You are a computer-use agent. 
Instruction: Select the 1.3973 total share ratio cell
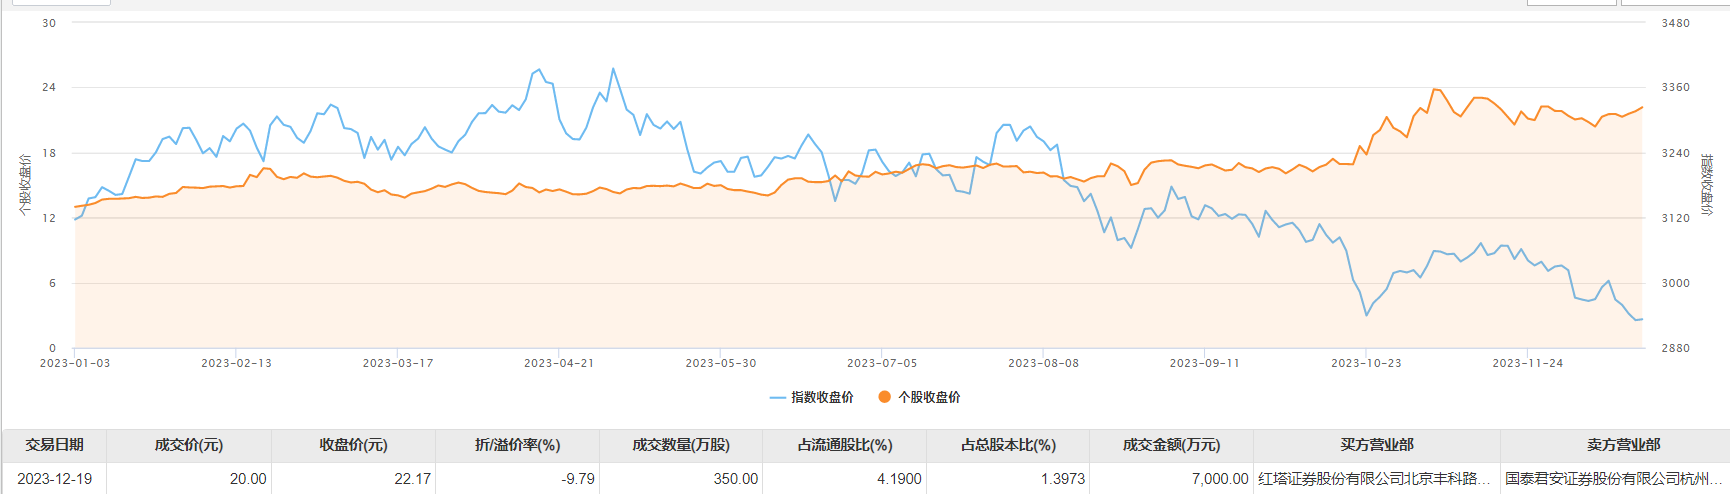tap(1009, 479)
